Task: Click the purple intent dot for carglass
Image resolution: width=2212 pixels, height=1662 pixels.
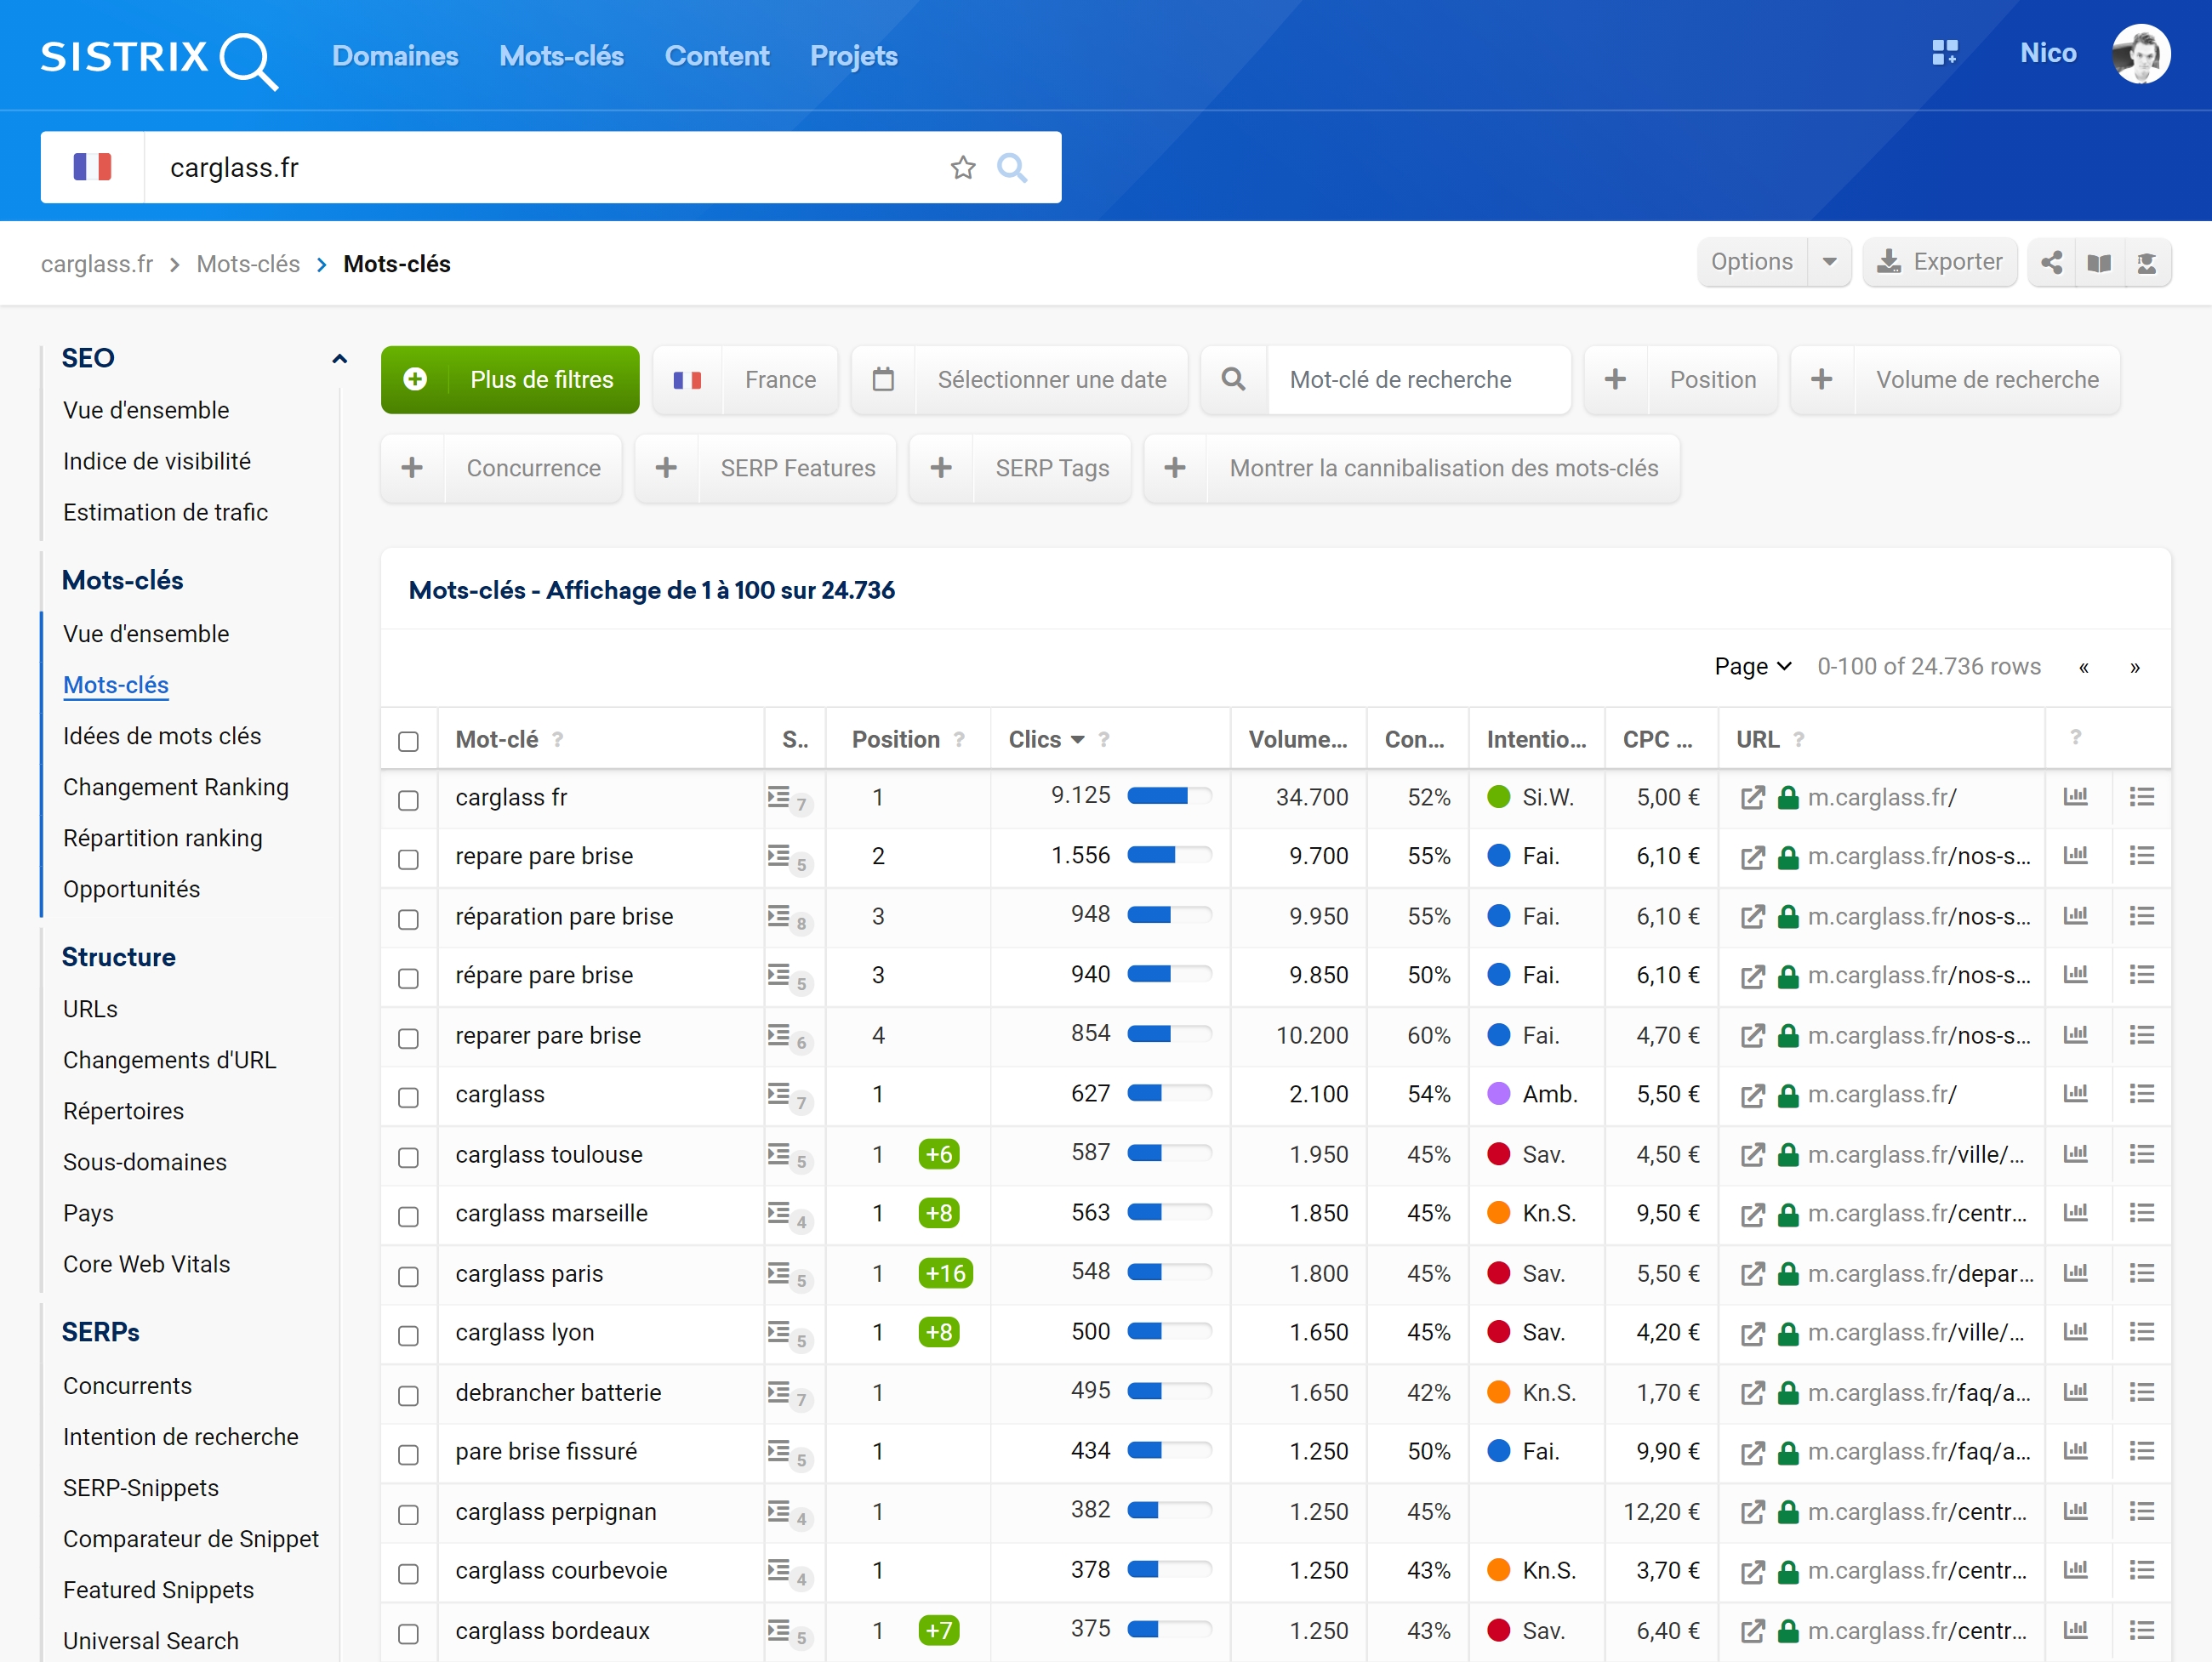Action: click(x=1498, y=1094)
